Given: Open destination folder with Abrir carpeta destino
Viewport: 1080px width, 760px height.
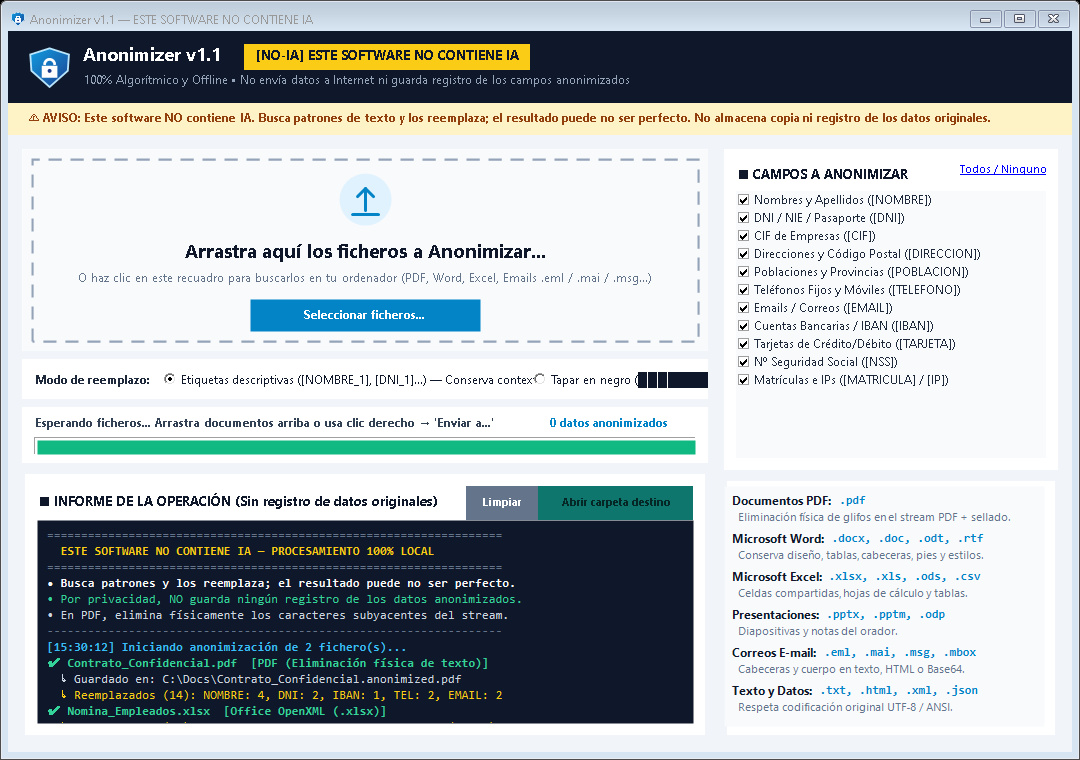Looking at the screenshot, I should click(x=615, y=502).
